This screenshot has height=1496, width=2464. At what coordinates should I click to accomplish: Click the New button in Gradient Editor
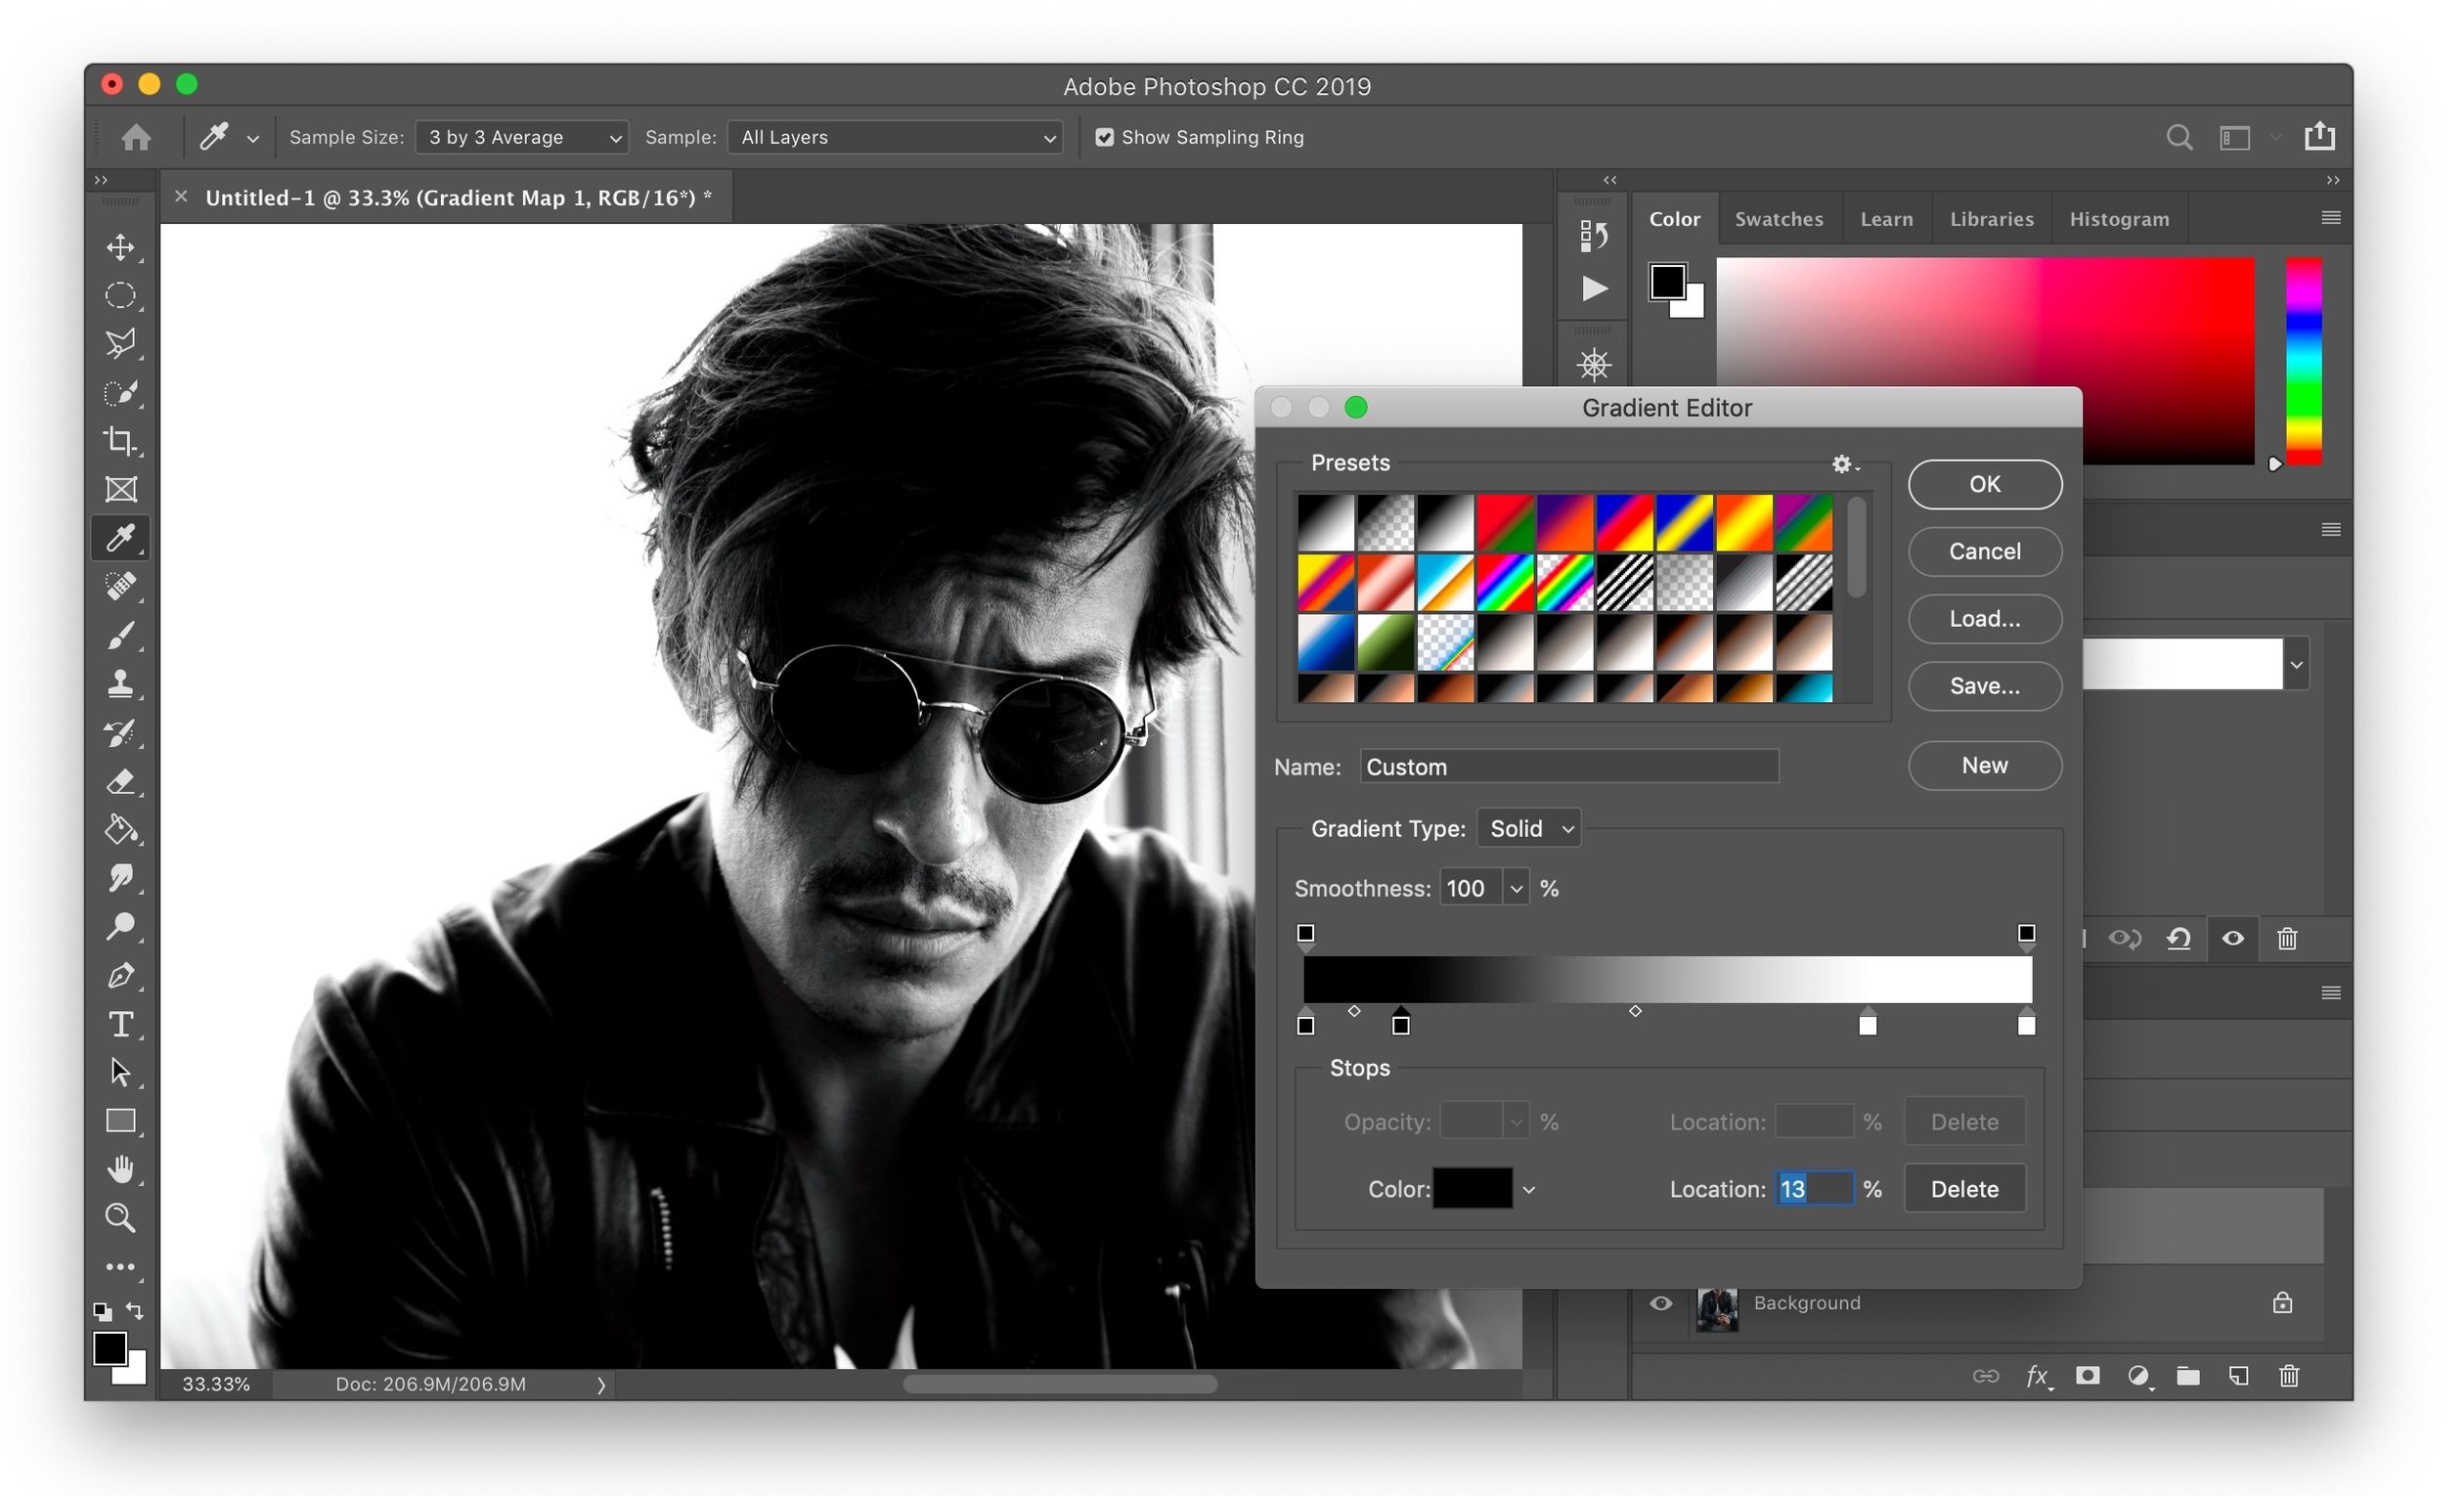click(1984, 765)
